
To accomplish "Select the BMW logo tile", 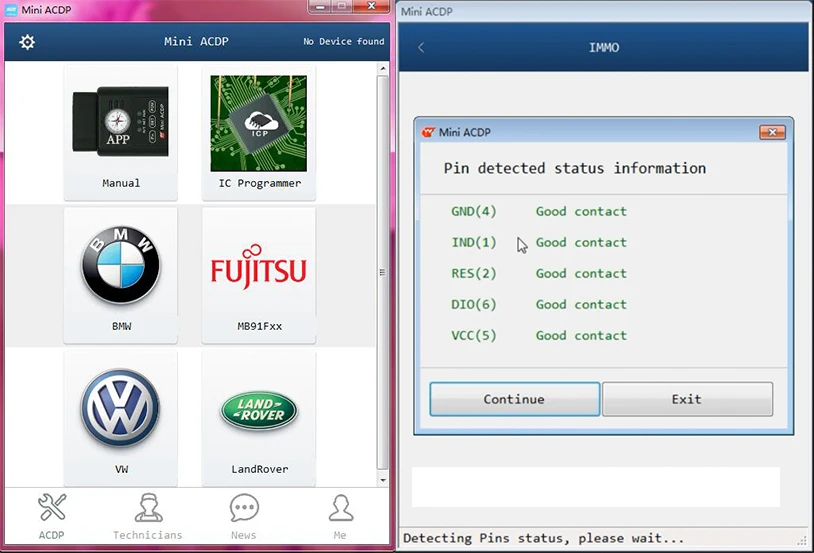I will click(120, 275).
